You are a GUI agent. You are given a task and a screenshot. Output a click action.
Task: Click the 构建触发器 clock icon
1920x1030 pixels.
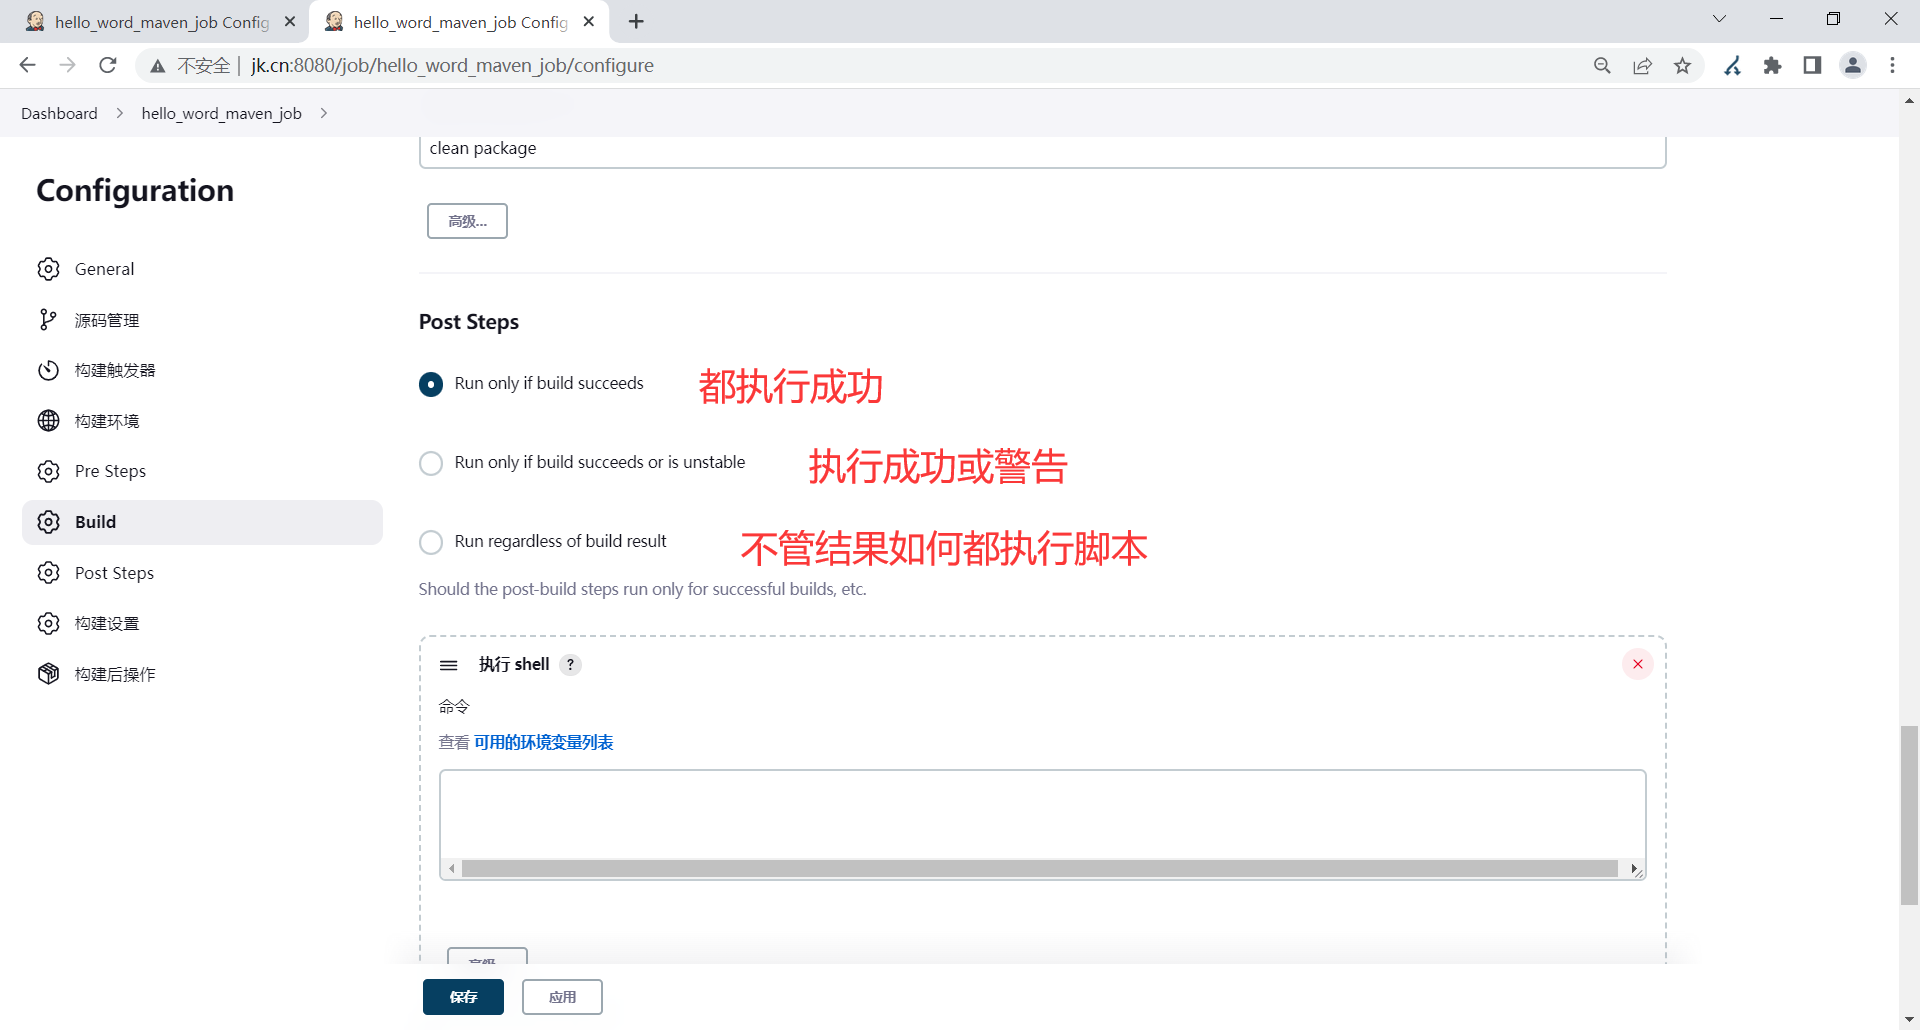pyautogui.click(x=48, y=370)
